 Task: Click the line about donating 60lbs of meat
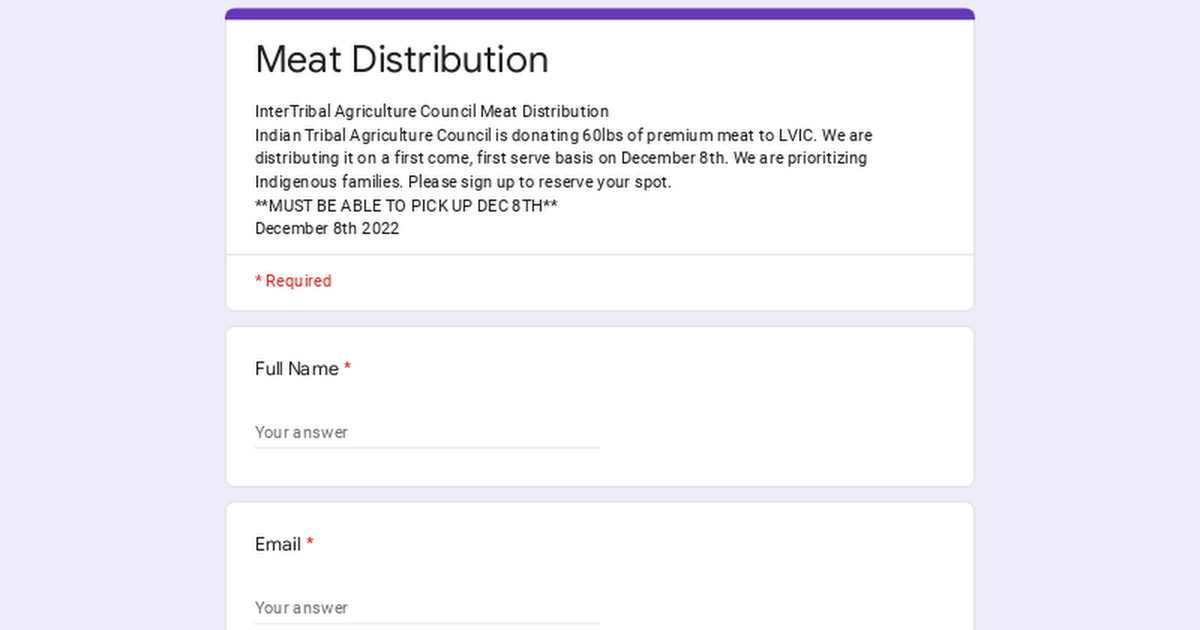tap(563, 135)
